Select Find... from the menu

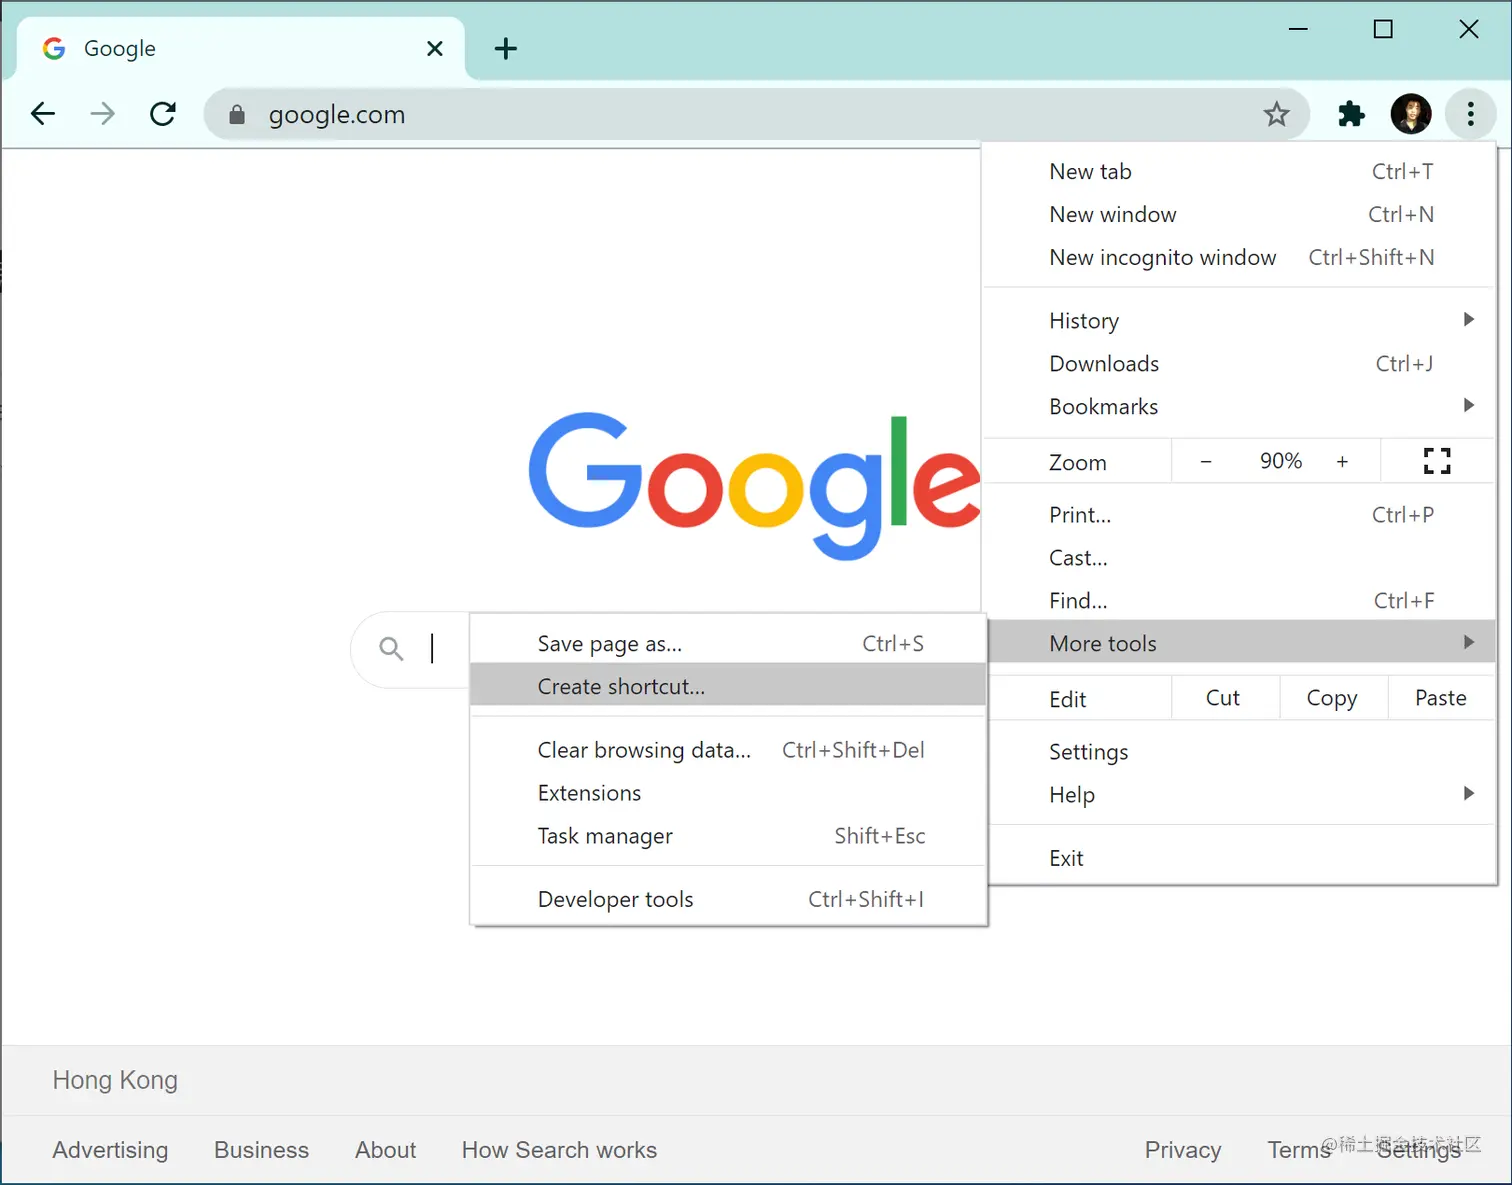point(1240,601)
